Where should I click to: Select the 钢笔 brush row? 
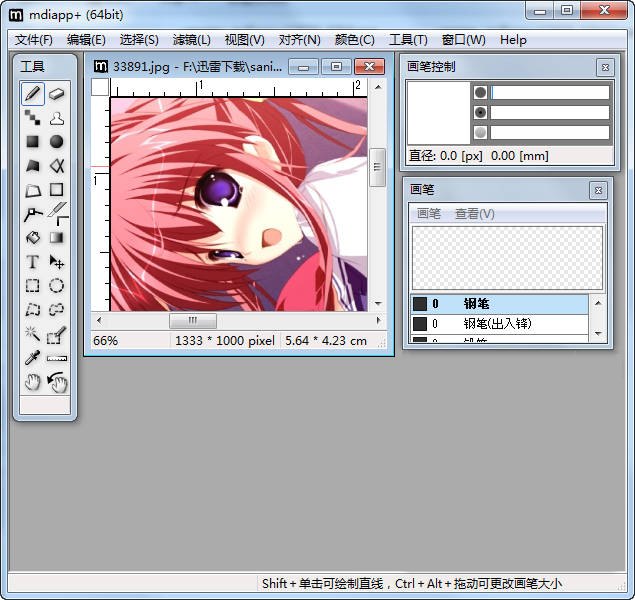click(x=500, y=304)
